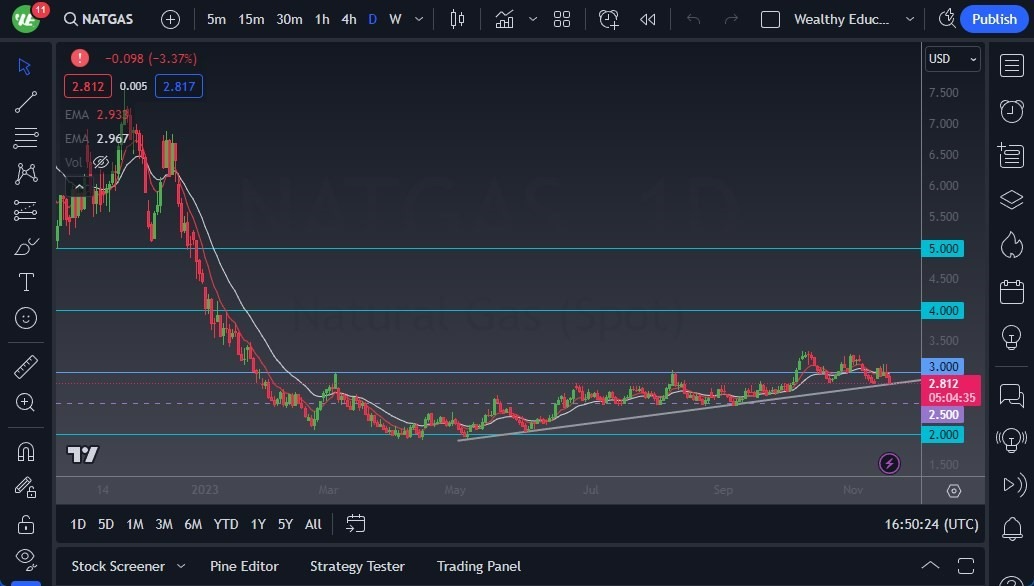Open the Stock Screener dropdown

[x=128, y=566]
